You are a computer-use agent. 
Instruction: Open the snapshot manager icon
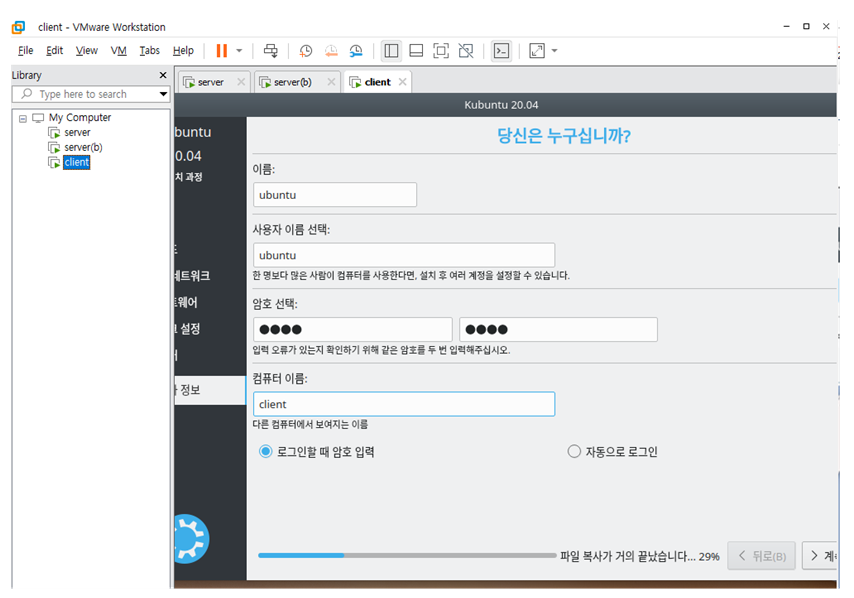coord(356,51)
